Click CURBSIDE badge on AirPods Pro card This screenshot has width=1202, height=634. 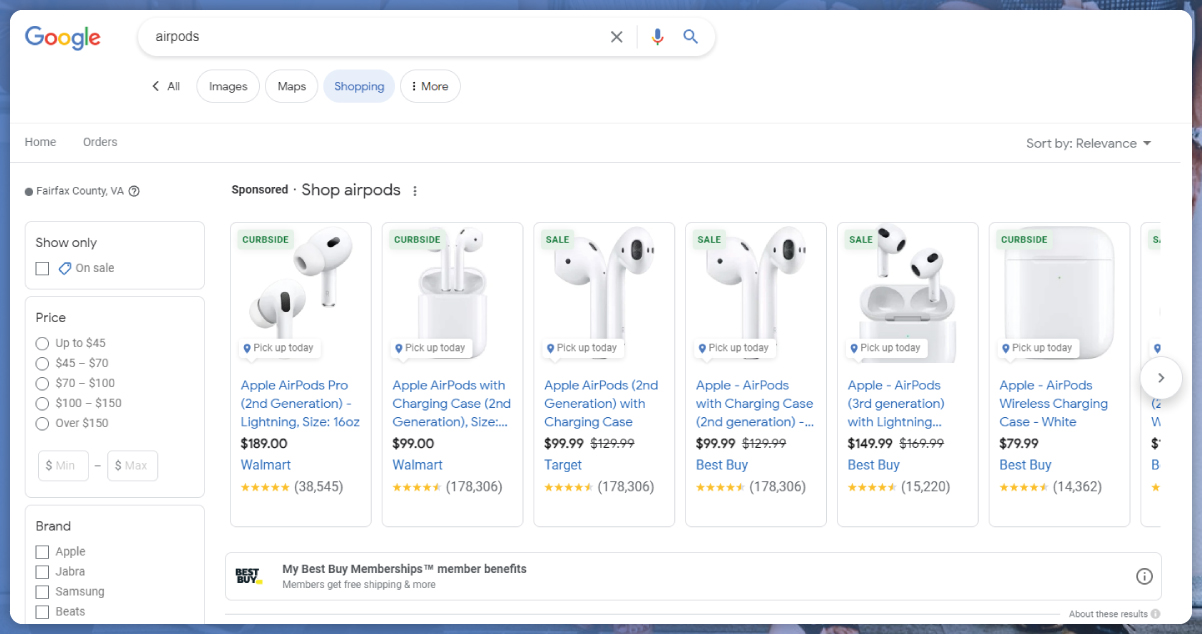coord(265,240)
